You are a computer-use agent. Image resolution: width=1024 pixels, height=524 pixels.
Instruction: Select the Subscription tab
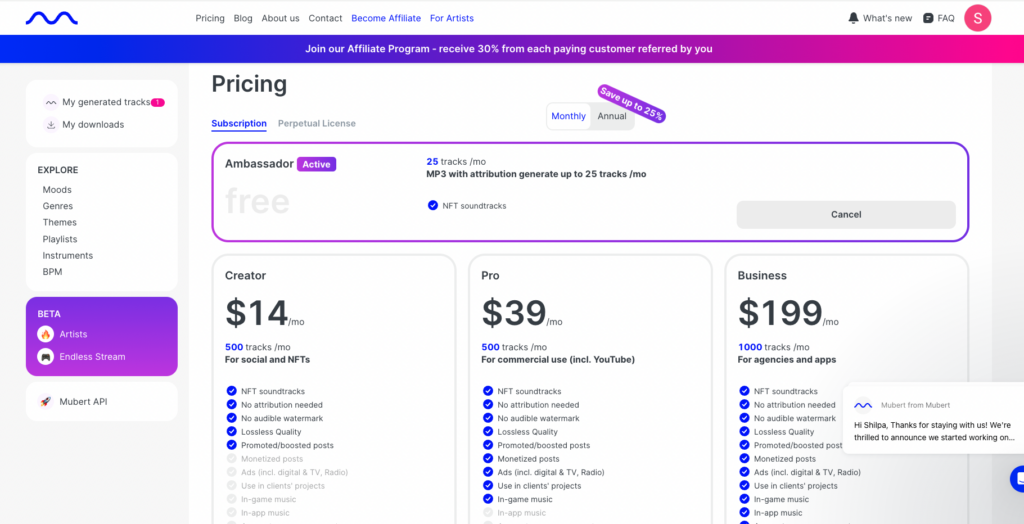(239, 123)
